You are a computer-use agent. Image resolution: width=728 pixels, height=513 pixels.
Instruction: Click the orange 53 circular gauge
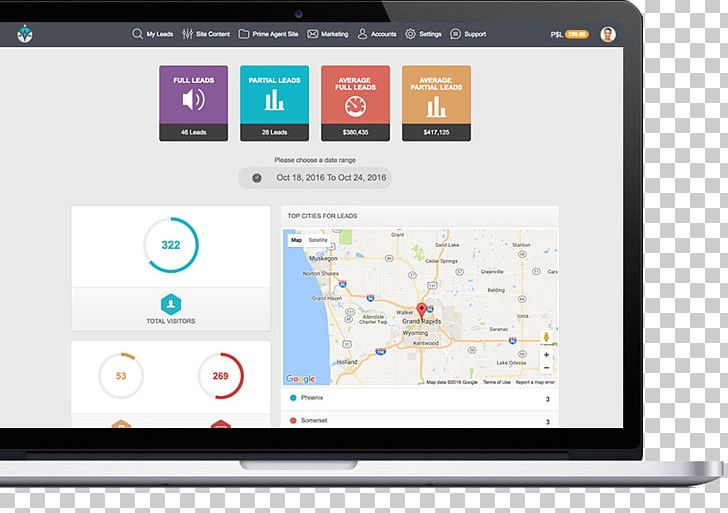121,376
